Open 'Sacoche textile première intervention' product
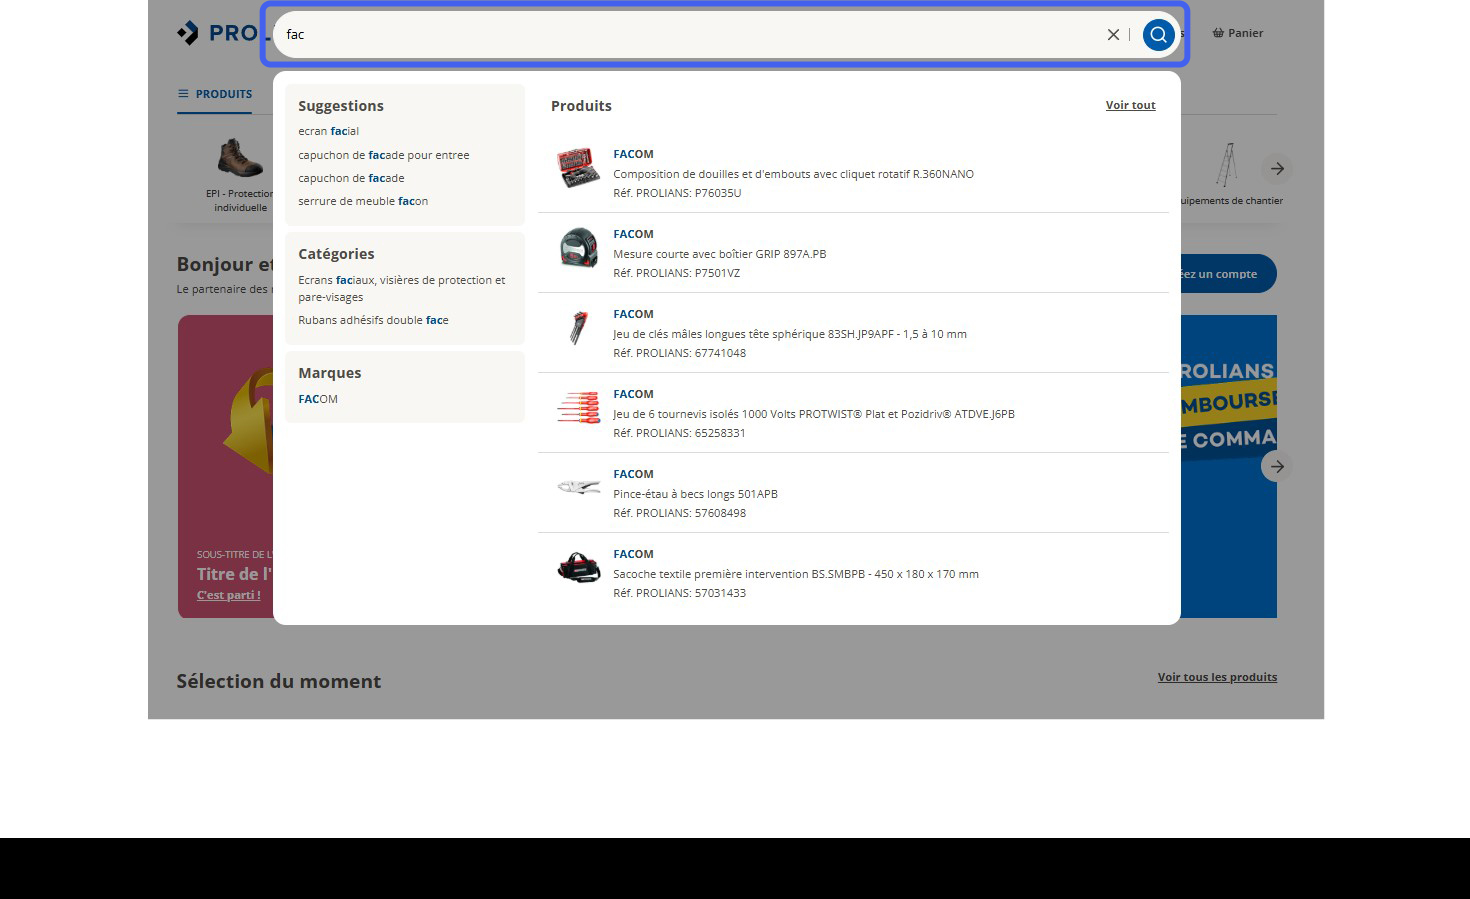1470x899 pixels. coord(795,574)
